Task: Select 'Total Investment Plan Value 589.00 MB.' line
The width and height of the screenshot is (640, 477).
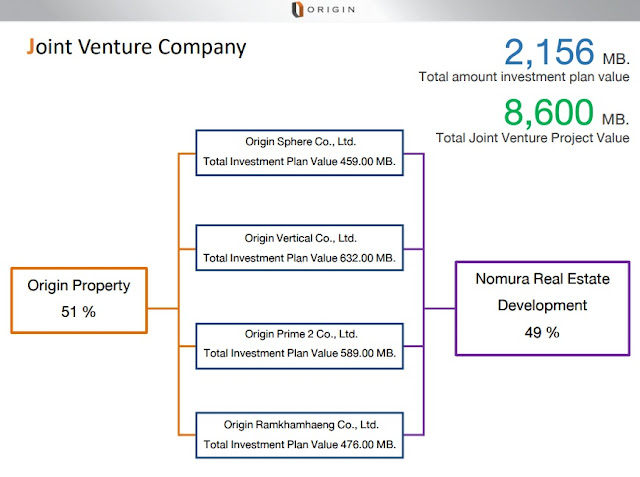Action: pos(300,353)
